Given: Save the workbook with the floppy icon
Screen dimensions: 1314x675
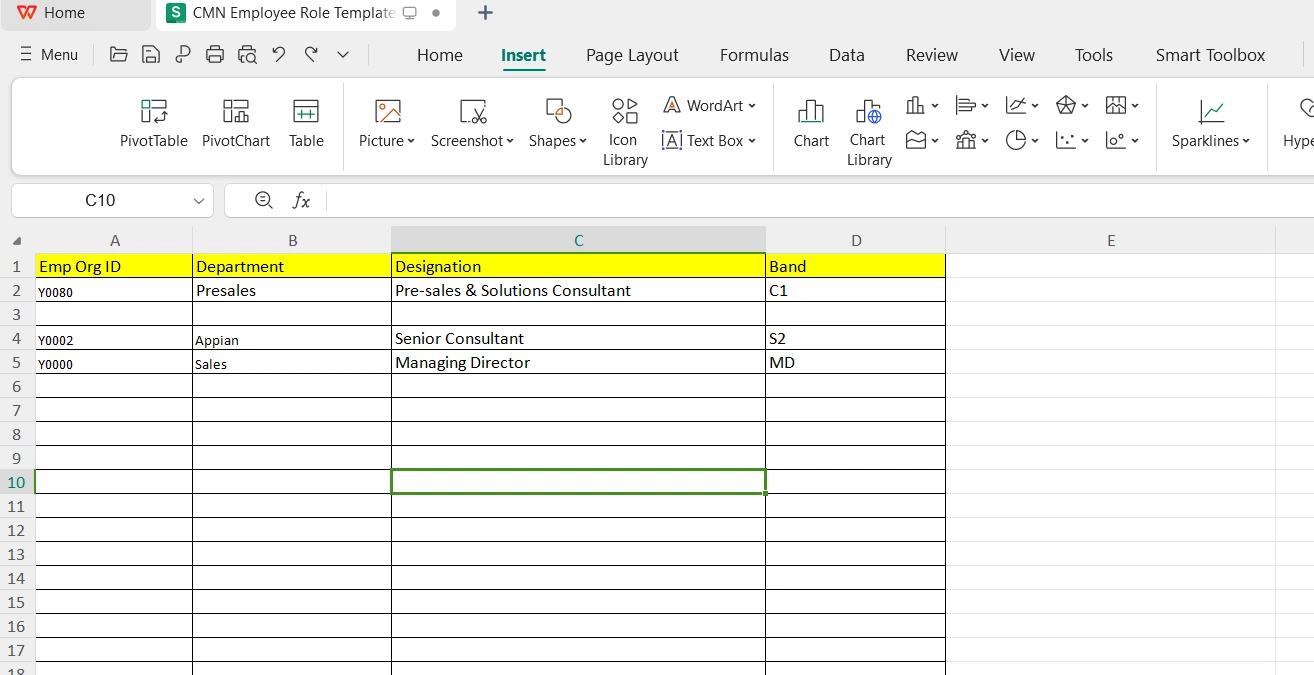Looking at the screenshot, I should 151,55.
